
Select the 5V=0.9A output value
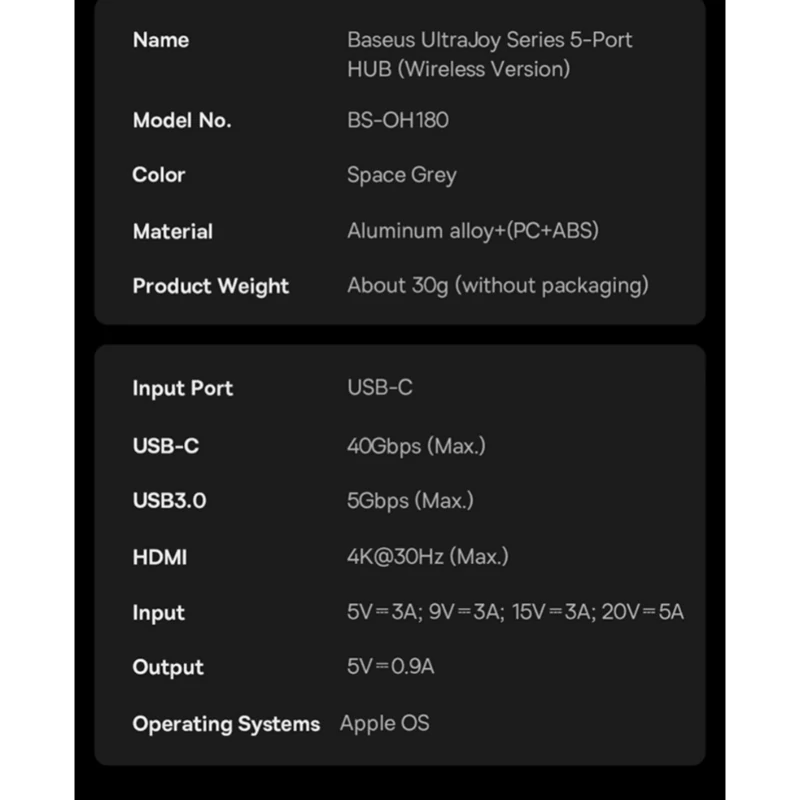pos(390,667)
